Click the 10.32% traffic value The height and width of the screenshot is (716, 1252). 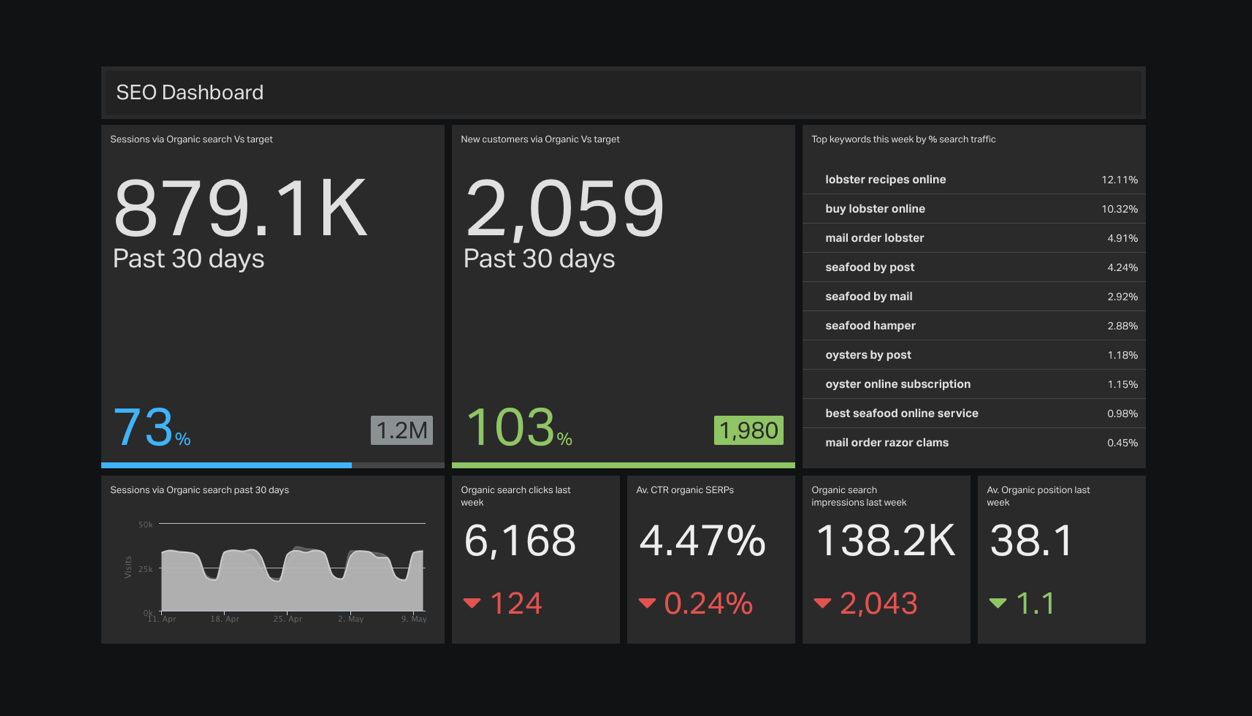pos(1119,209)
